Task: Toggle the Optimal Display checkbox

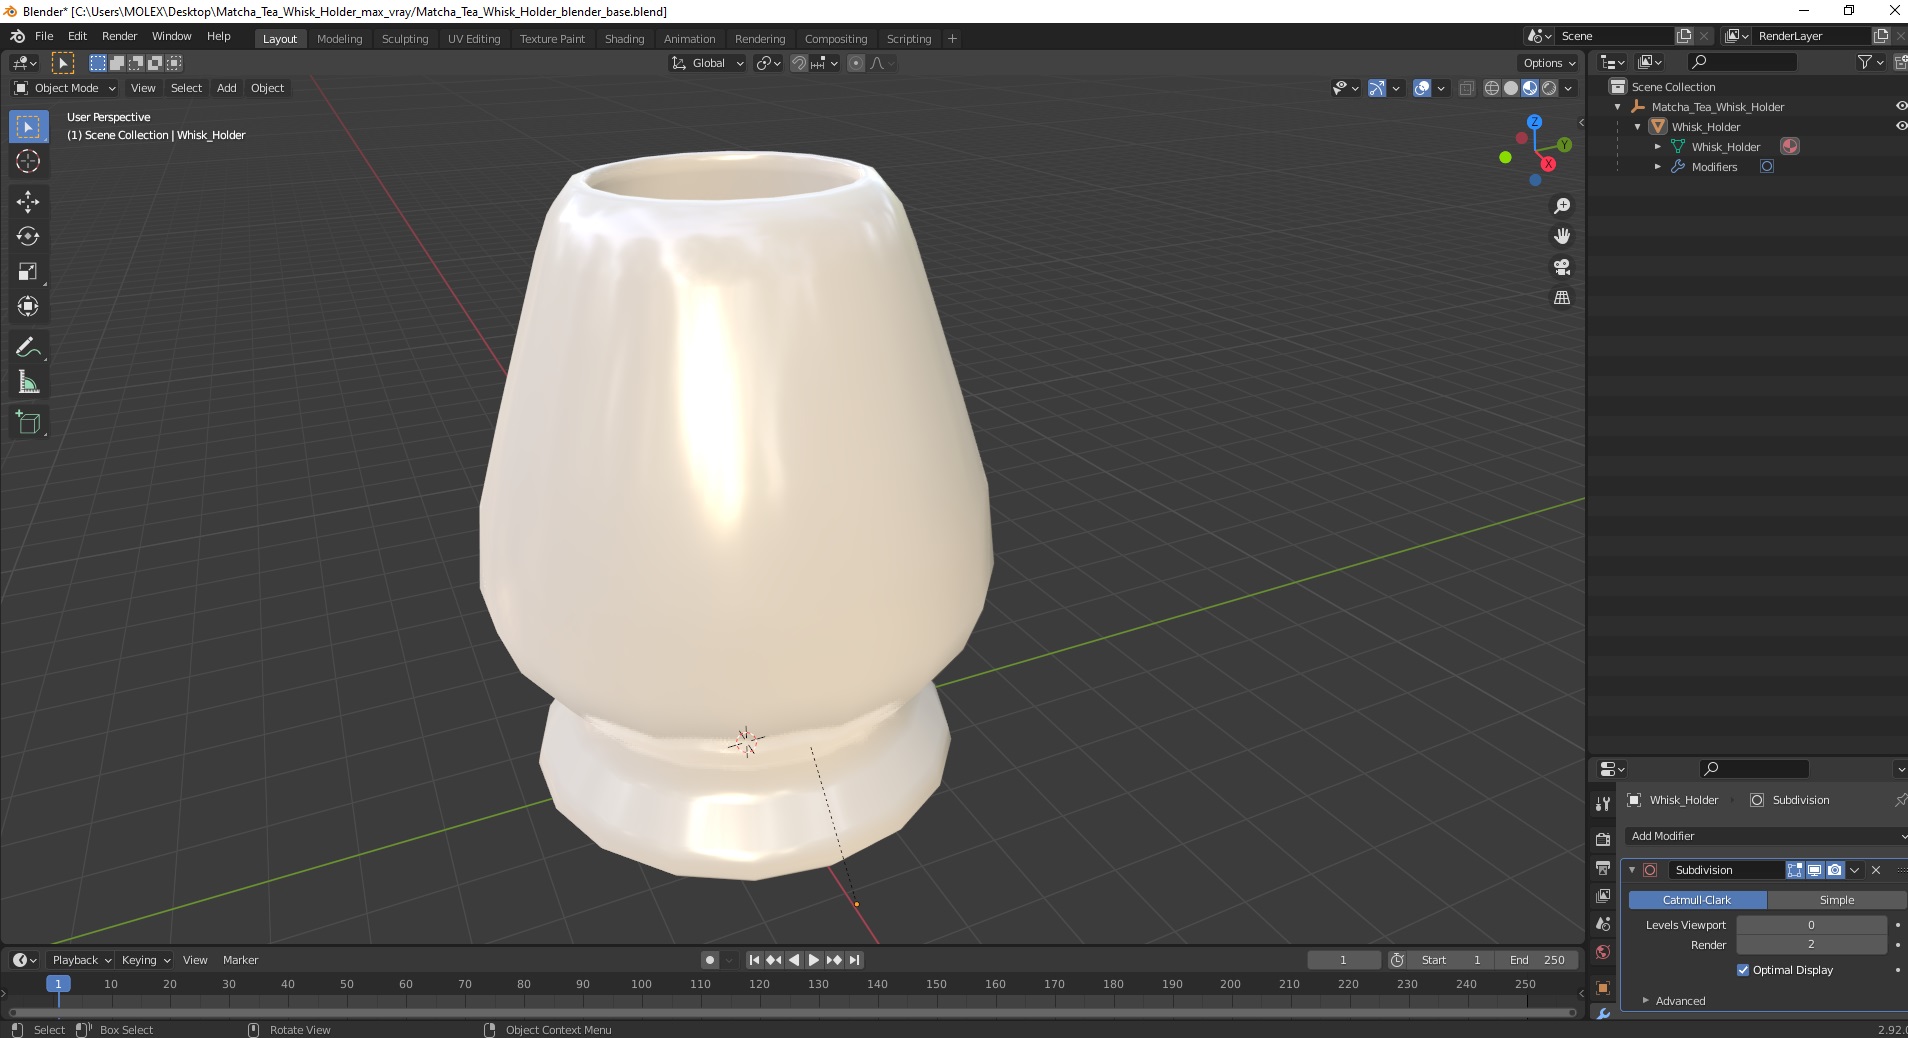Action: click(1743, 970)
